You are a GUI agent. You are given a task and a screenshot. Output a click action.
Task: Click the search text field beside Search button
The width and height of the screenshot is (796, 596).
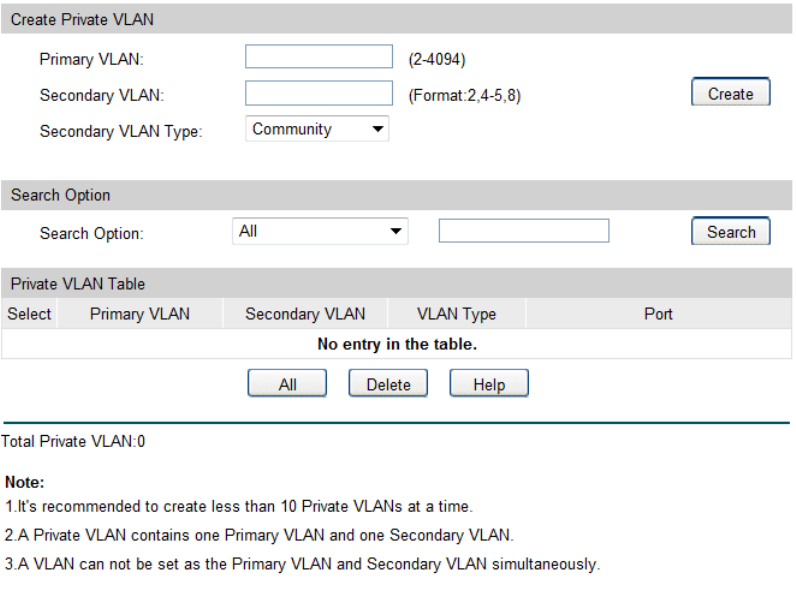point(523,232)
